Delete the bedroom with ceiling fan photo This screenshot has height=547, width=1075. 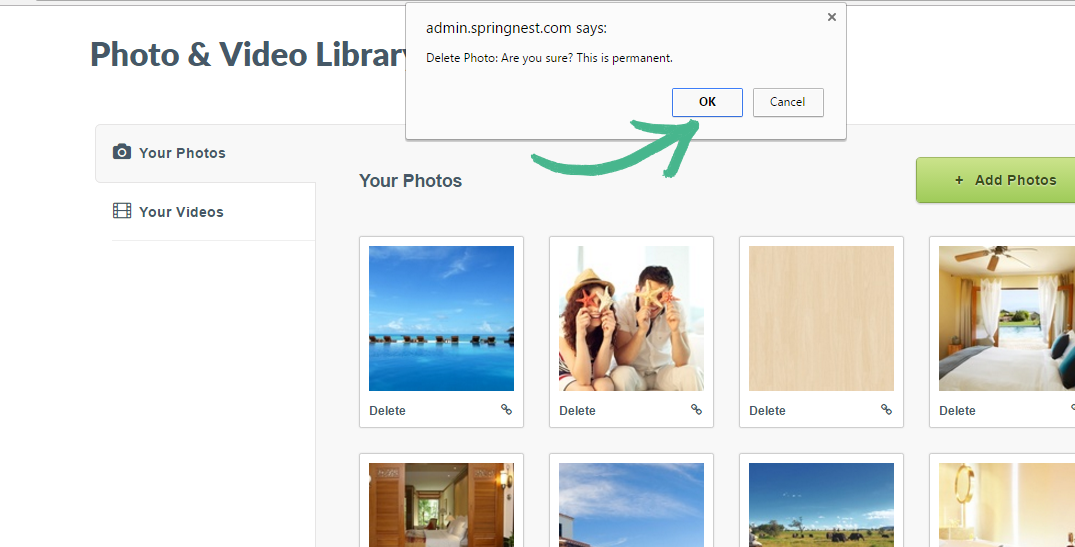(957, 411)
